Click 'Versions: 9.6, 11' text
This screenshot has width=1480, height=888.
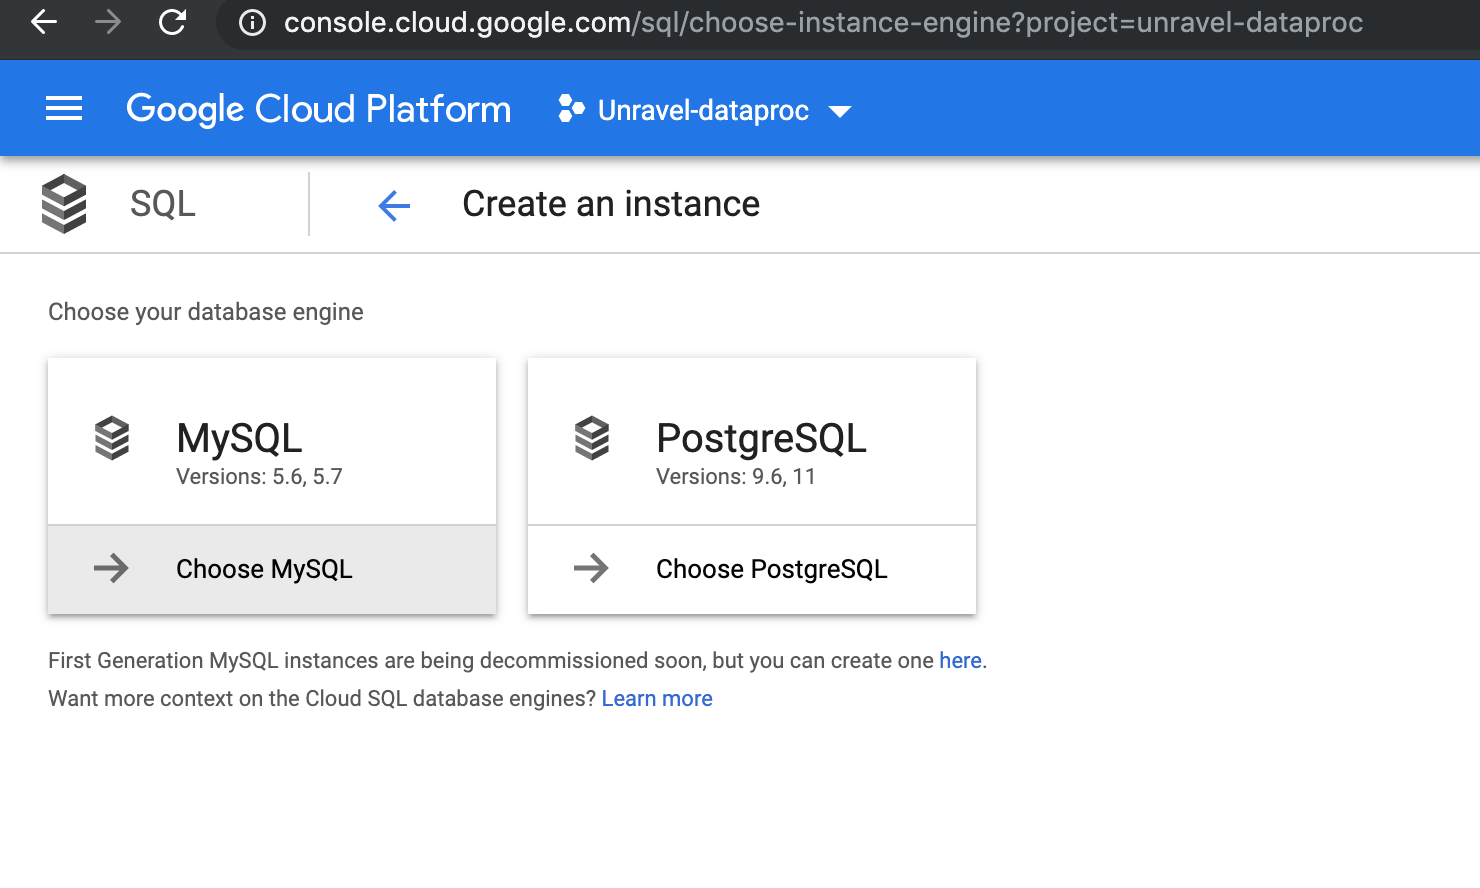tap(736, 477)
